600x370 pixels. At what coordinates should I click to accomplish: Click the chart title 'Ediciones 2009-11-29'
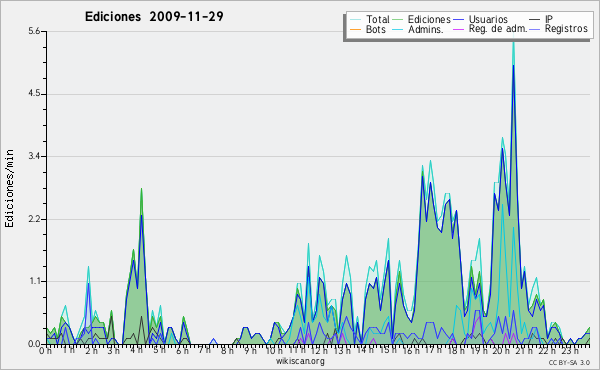[154, 17]
